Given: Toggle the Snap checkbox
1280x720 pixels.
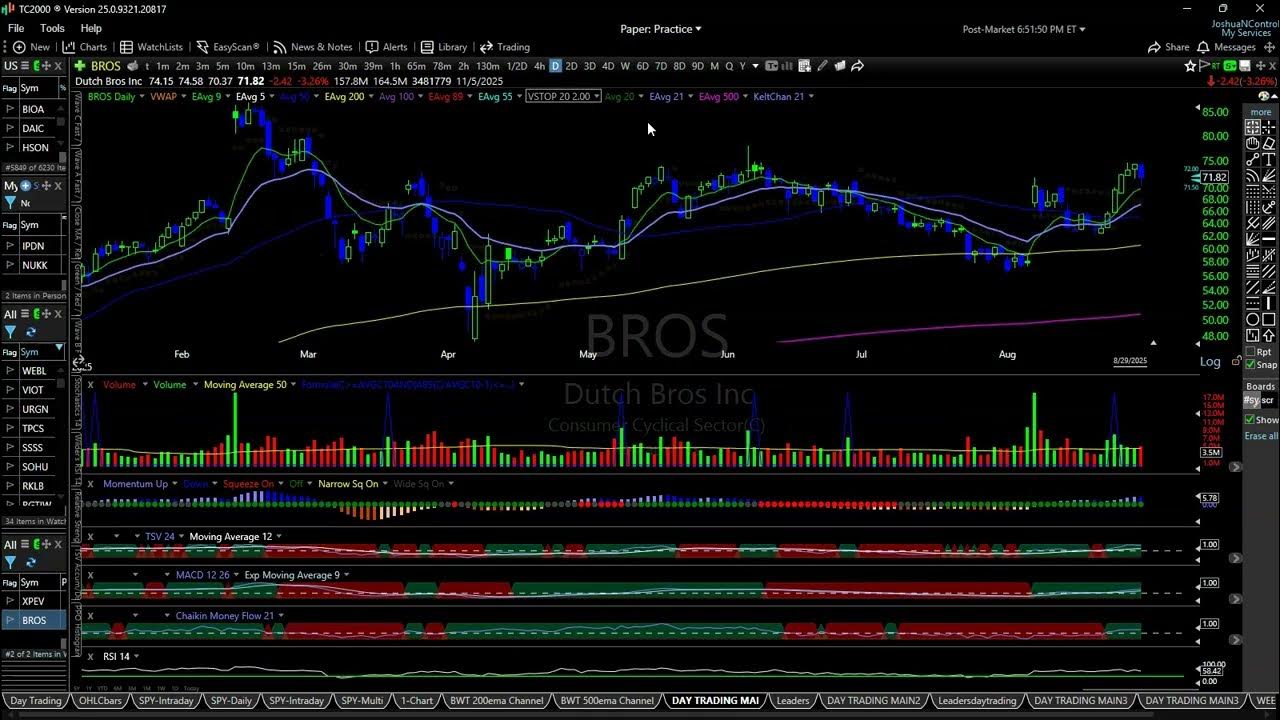Looking at the screenshot, I should [x=1252, y=365].
